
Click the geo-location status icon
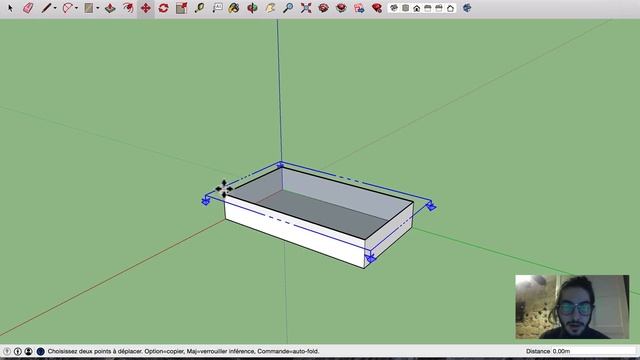coord(7,351)
